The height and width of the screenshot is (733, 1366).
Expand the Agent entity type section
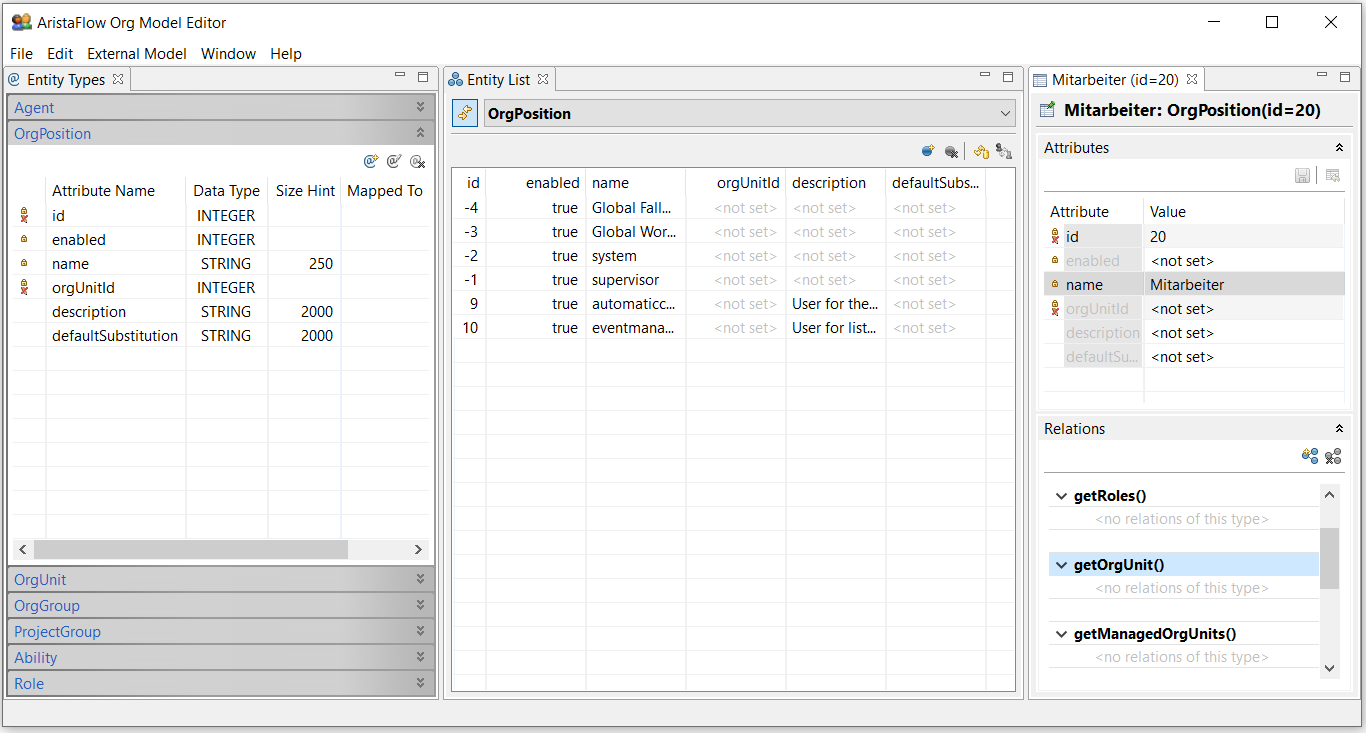tap(421, 107)
